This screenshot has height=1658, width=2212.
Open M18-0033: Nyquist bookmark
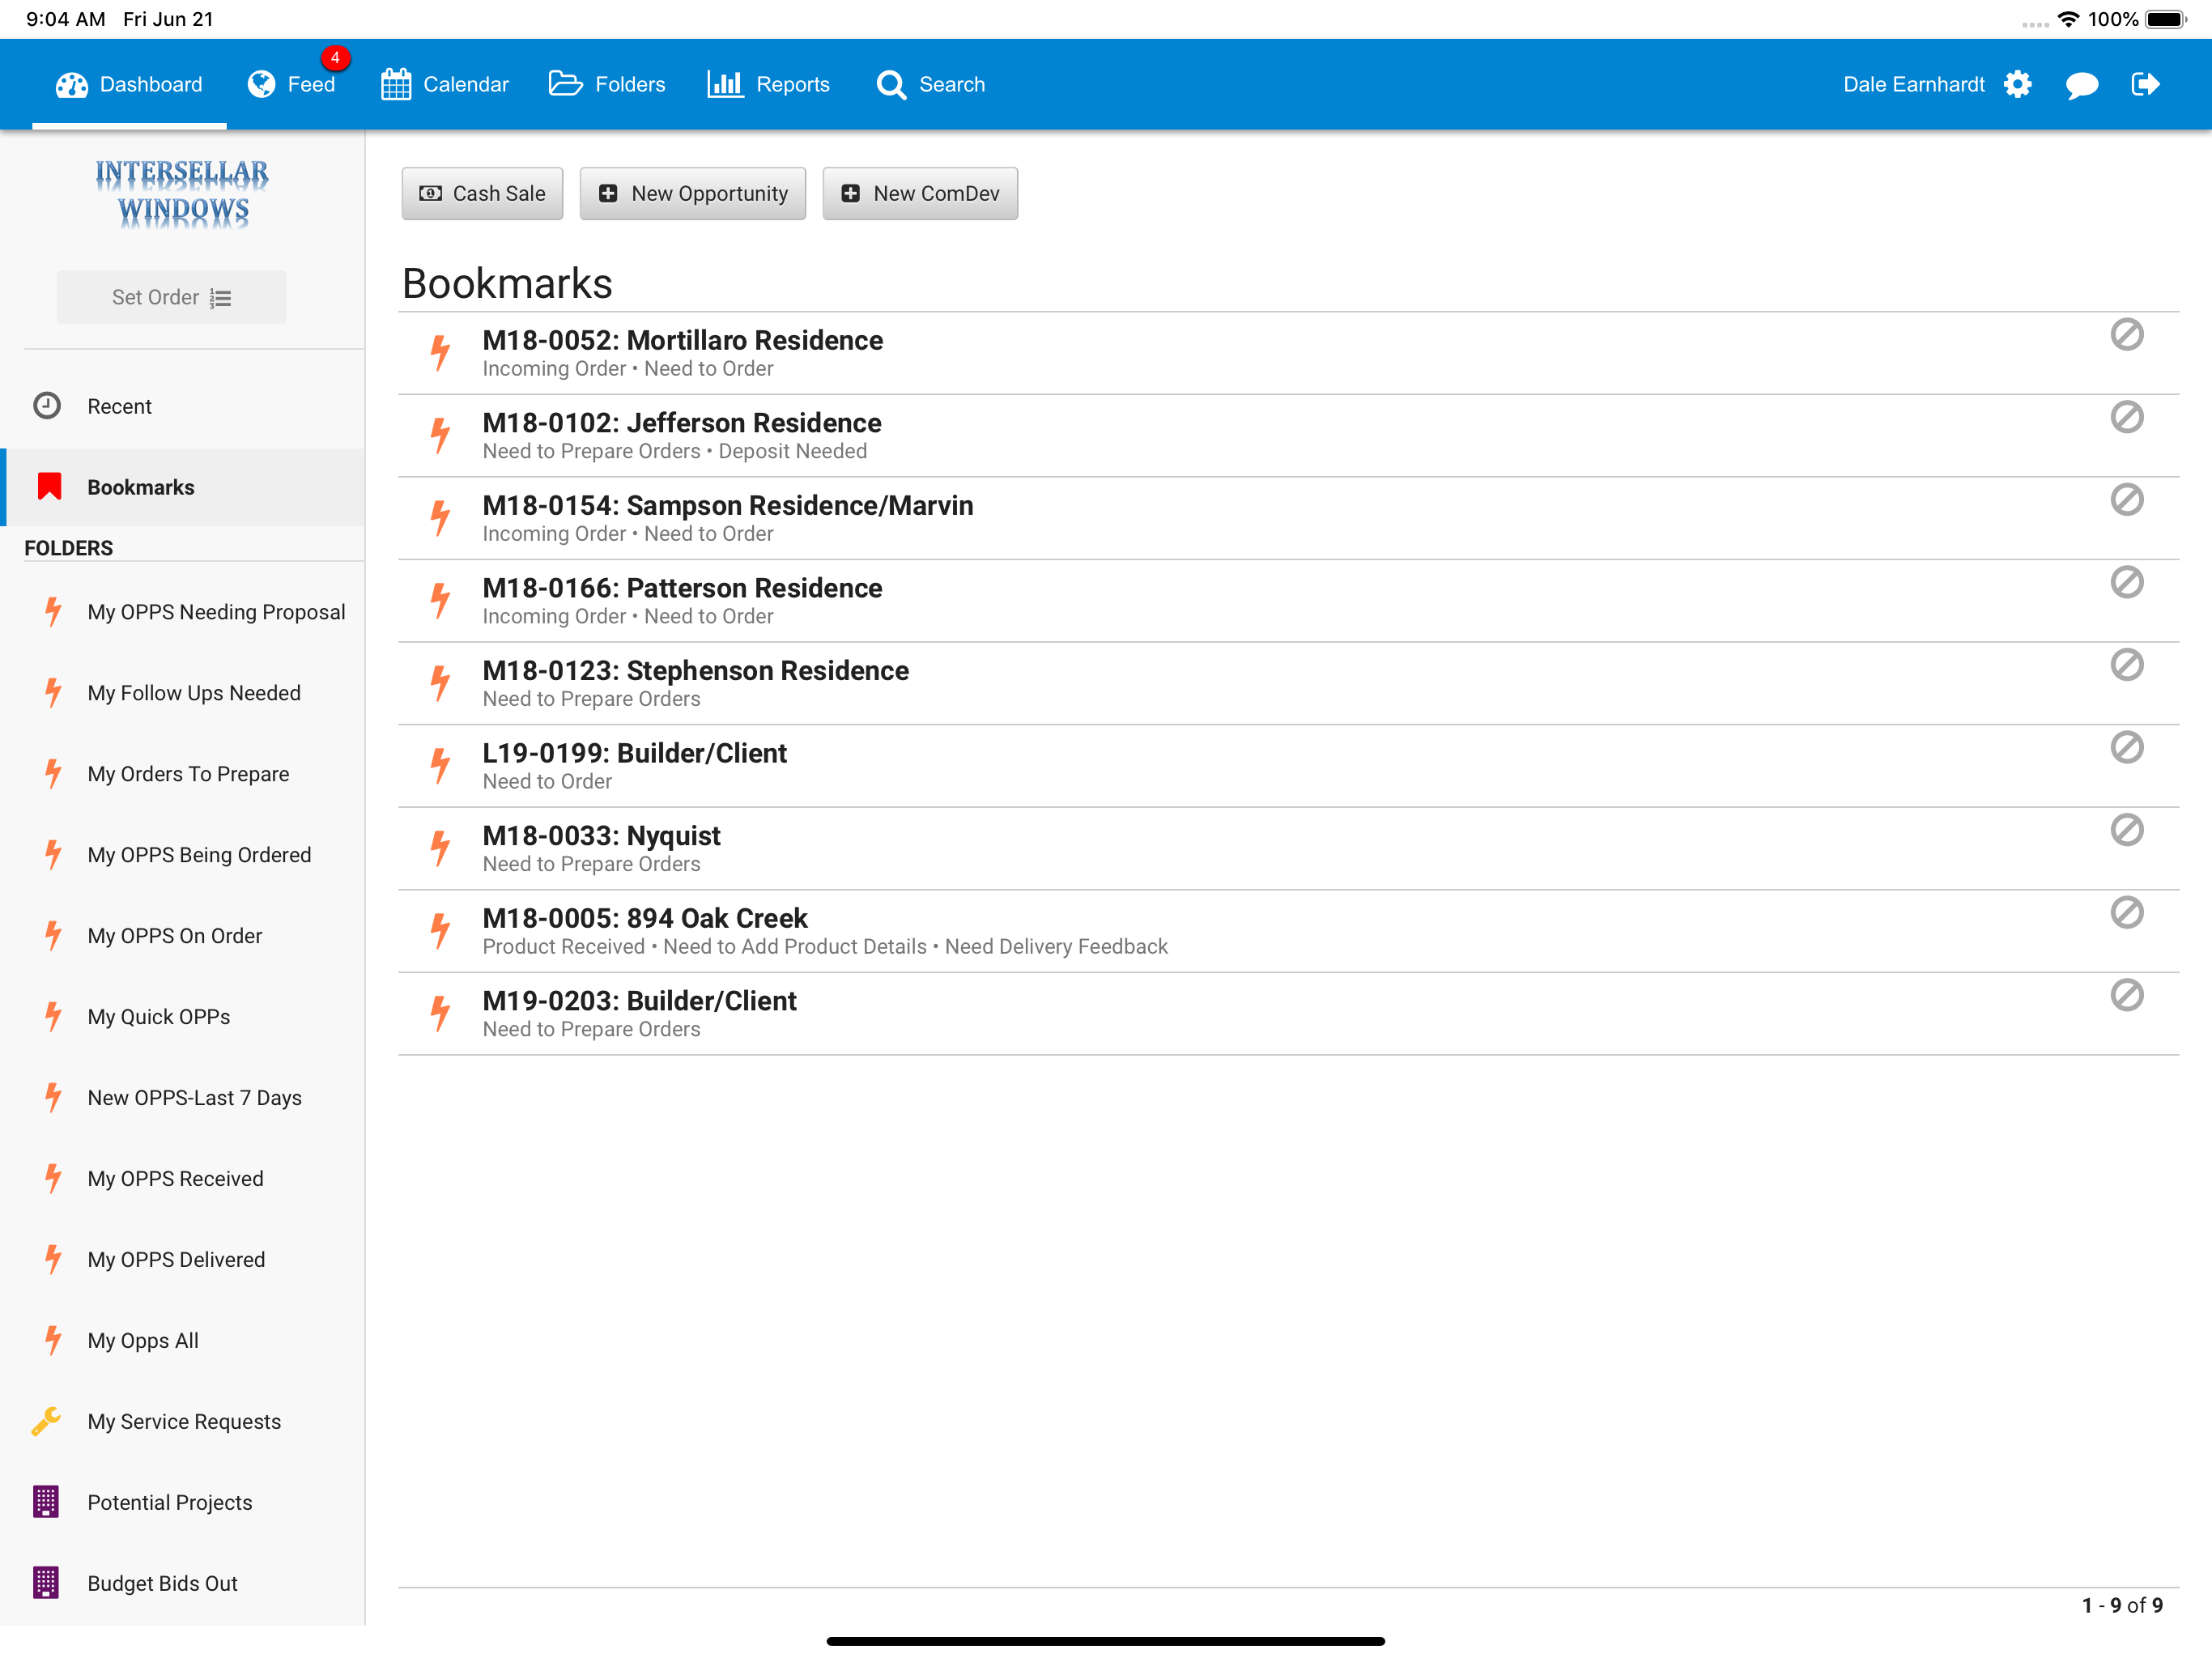click(1288, 848)
